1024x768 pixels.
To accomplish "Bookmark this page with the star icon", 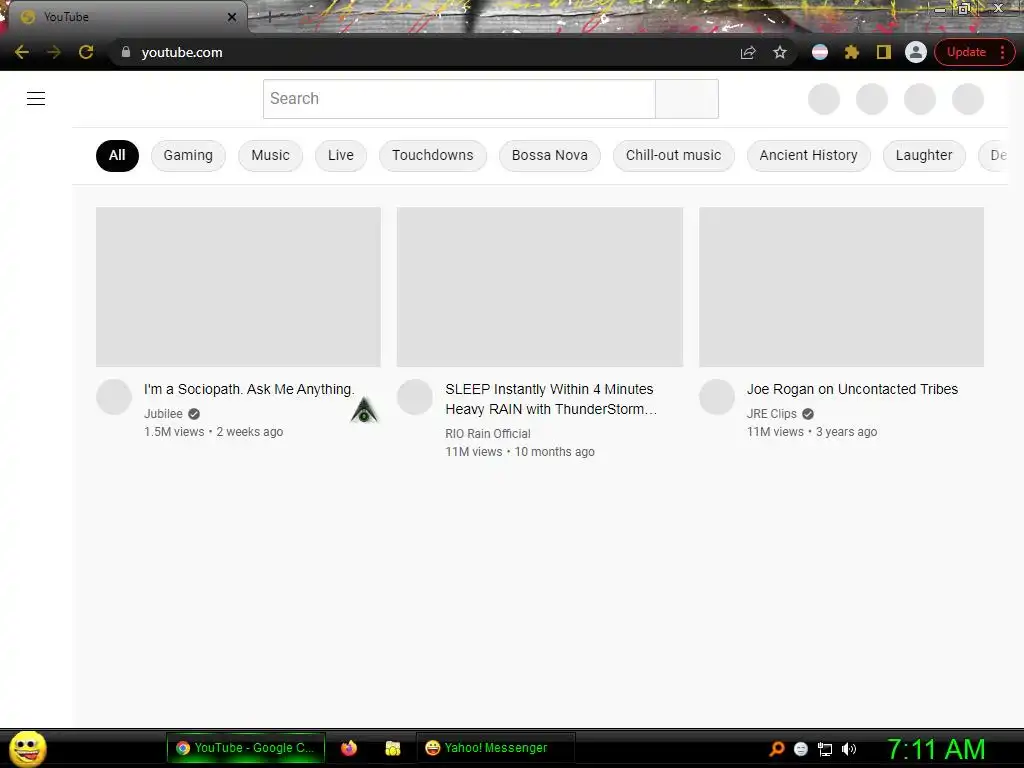I will (780, 52).
